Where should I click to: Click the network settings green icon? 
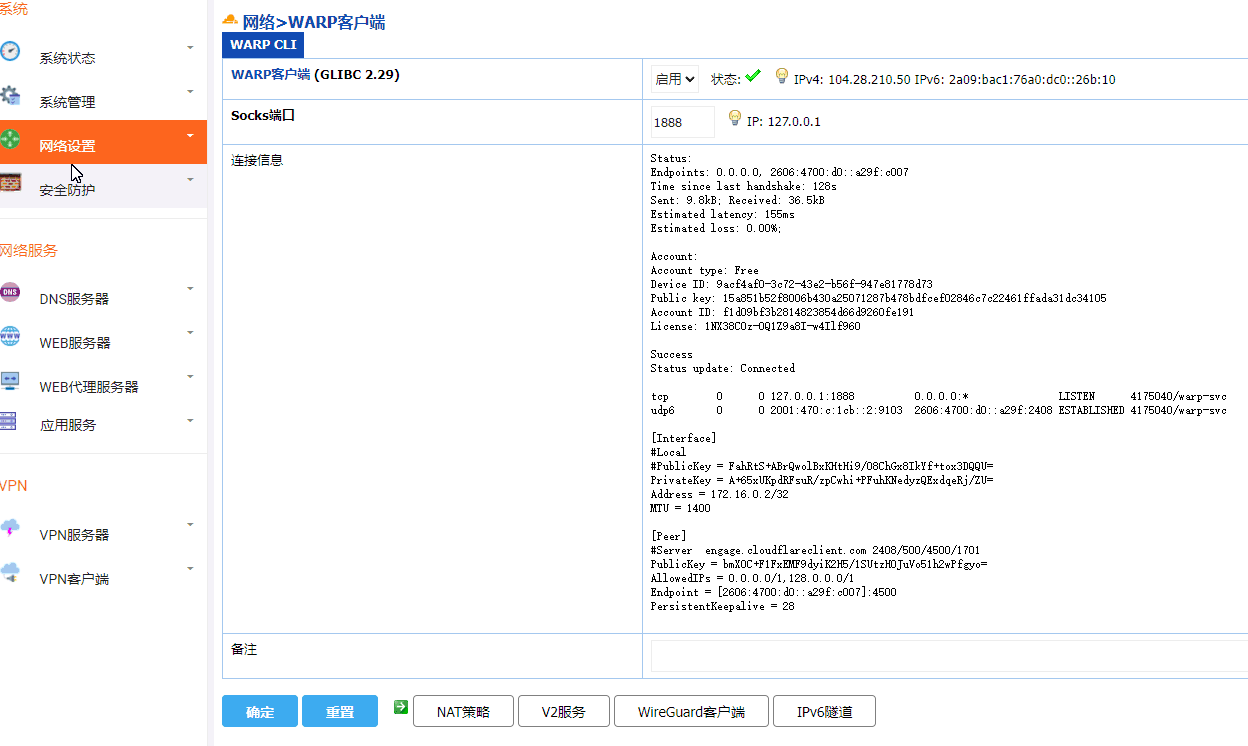pyautogui.click(x=9, y=138)
